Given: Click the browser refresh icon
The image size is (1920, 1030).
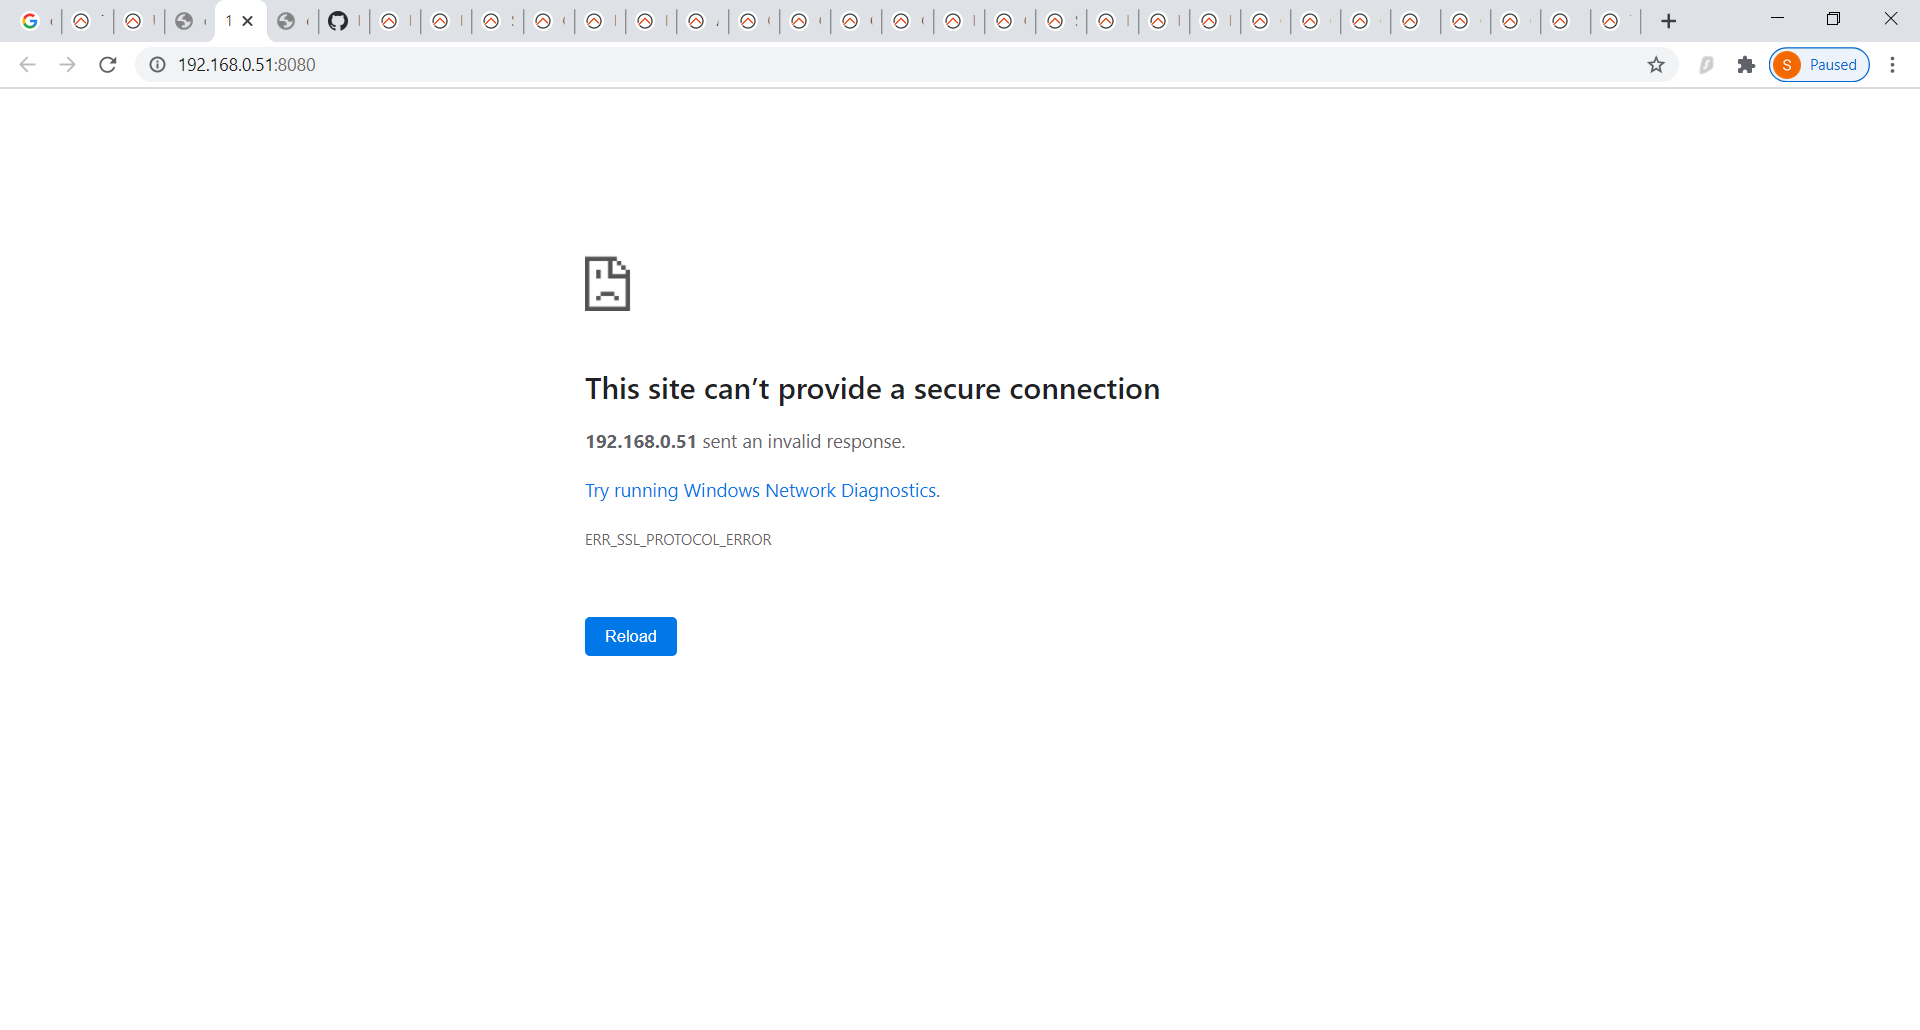Looking at the screenshot, I should 108,65.
